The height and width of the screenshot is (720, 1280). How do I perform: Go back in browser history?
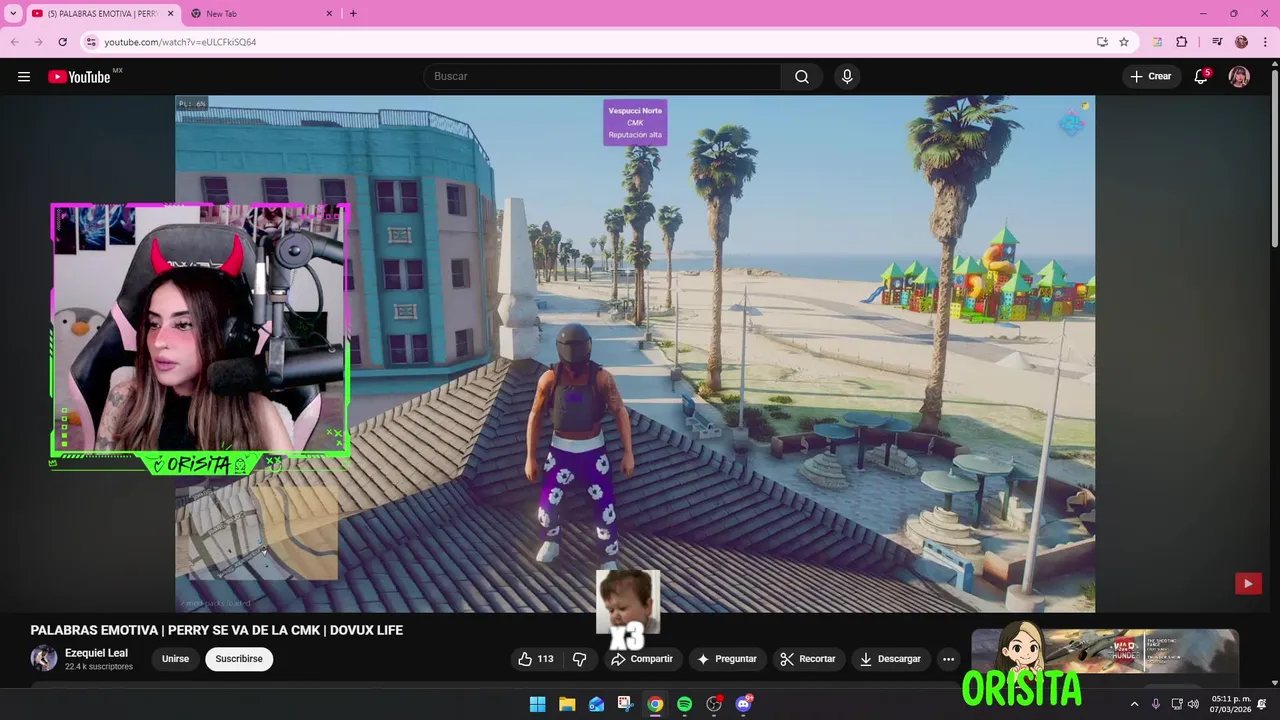coord(15,42)
